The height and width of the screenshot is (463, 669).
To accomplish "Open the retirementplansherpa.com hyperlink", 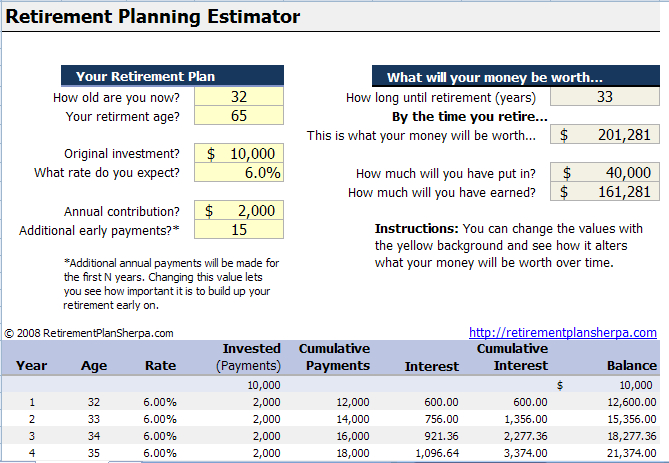I will 563,332.
